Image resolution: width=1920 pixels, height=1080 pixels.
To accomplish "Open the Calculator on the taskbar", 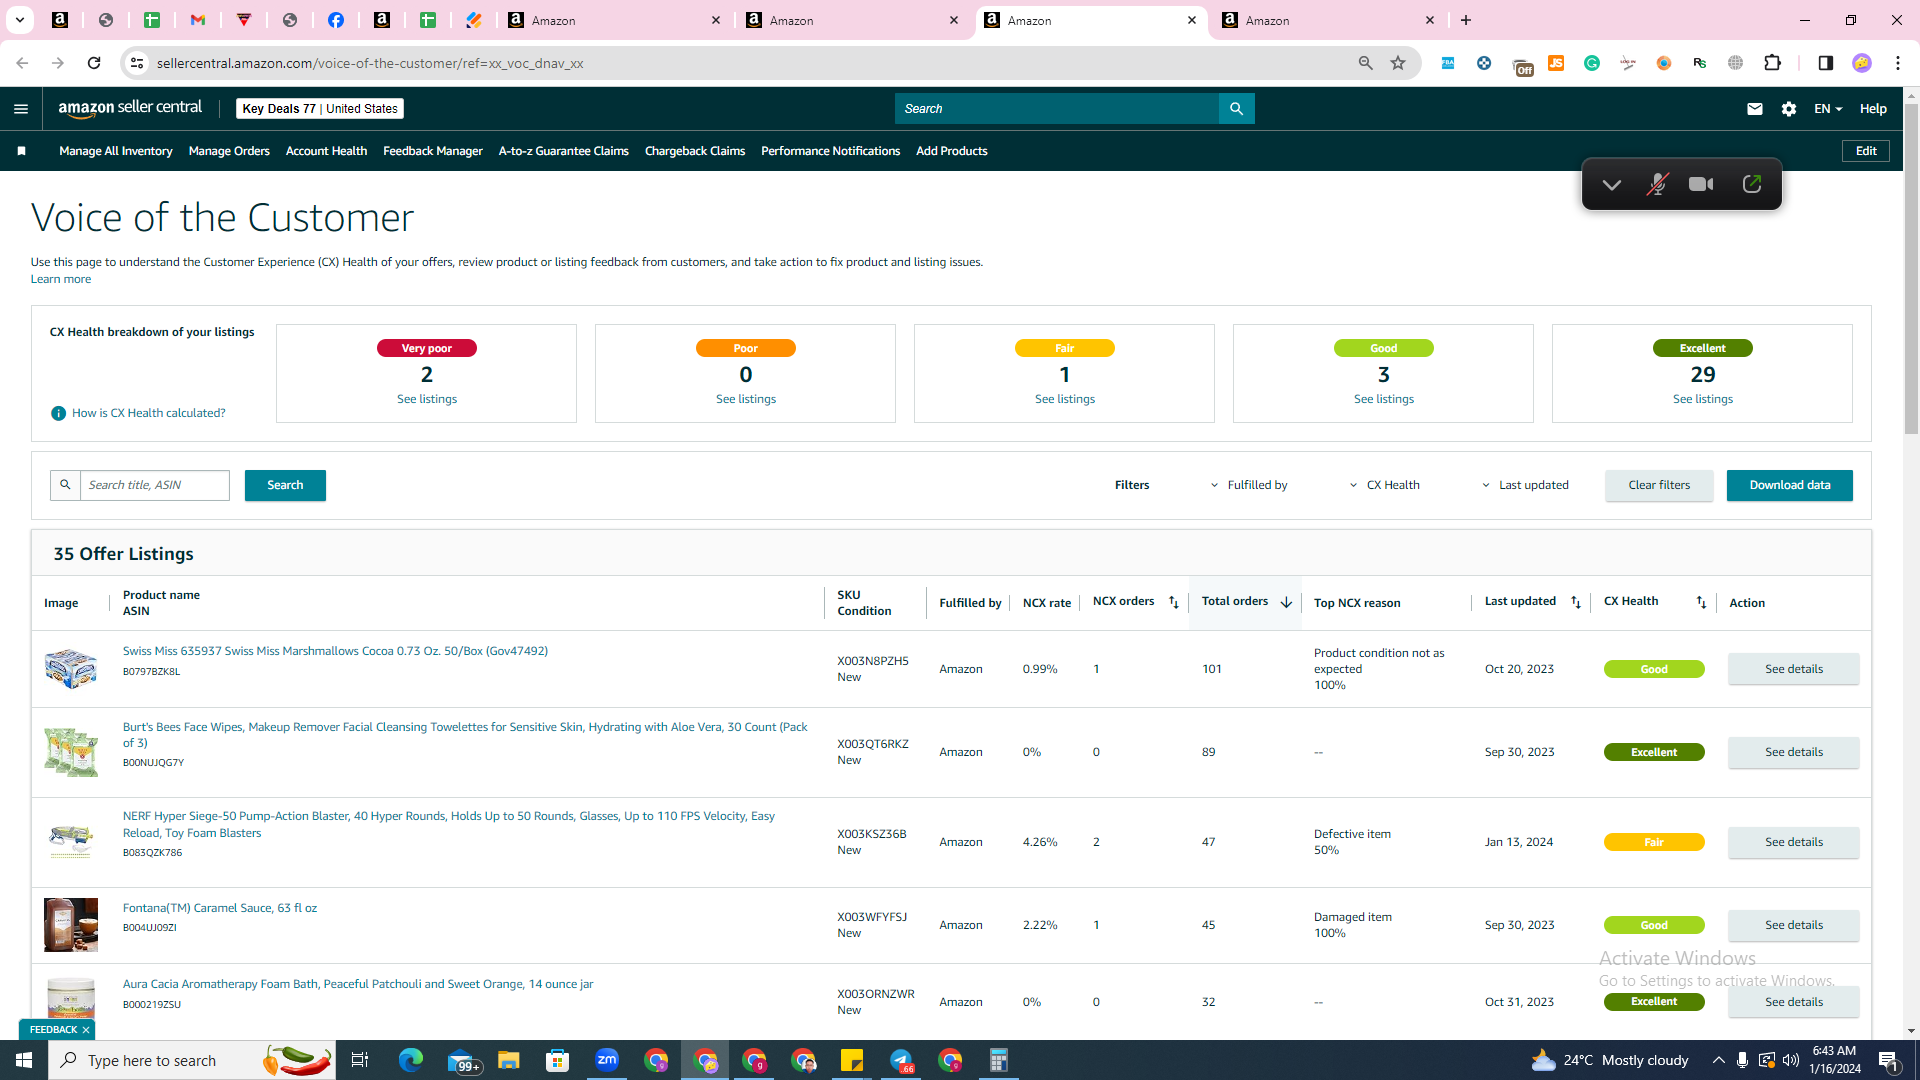I will click(999, 1060).
